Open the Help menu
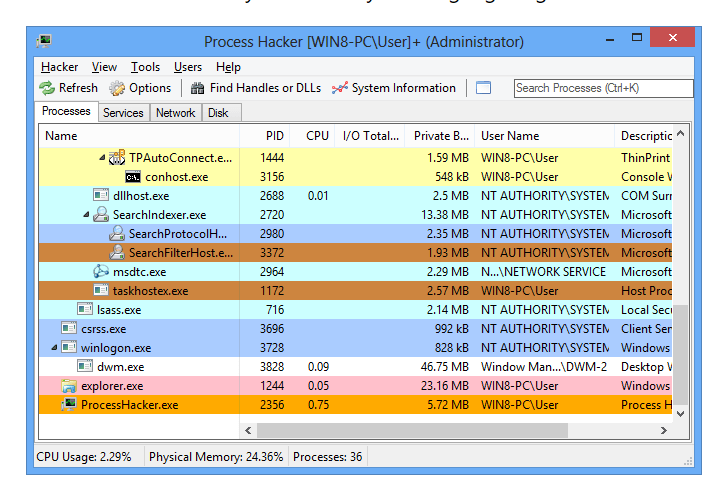 click(228, 67)
